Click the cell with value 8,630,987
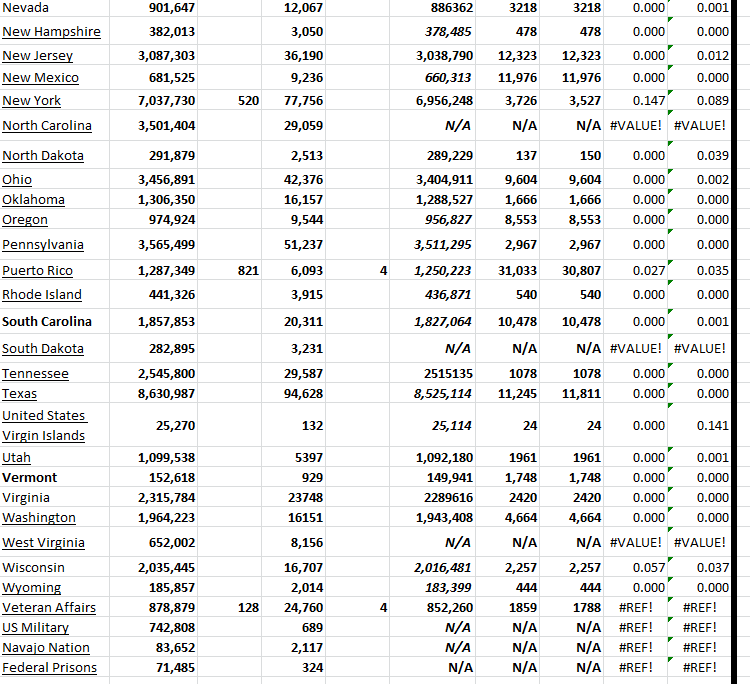750x684 pixels. (x=166, y=394)
